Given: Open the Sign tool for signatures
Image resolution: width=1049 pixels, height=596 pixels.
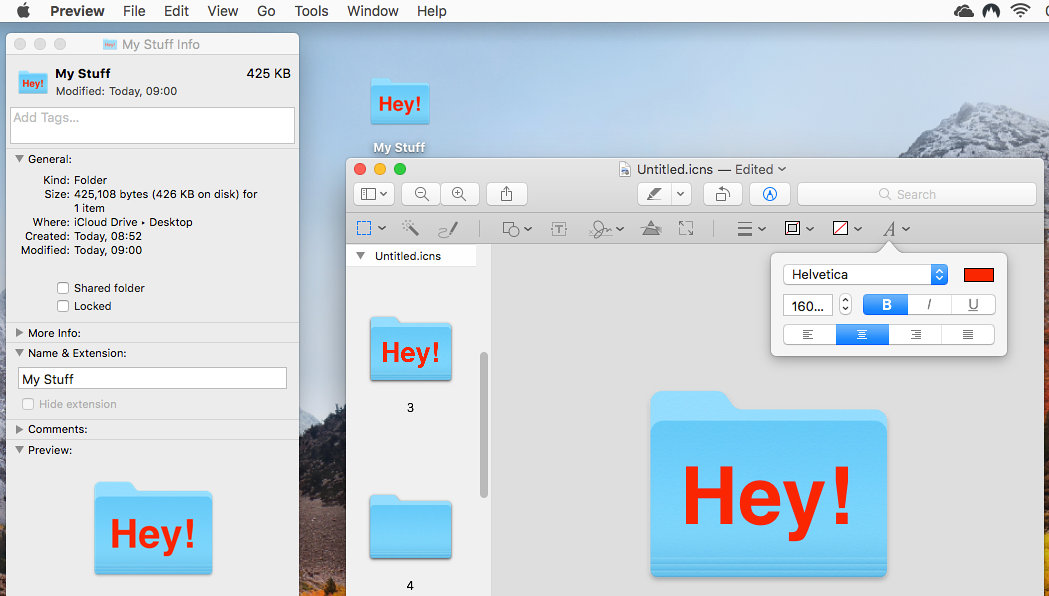Looking at the screenshot, I should pyautogui.click(x=601, y=228).
